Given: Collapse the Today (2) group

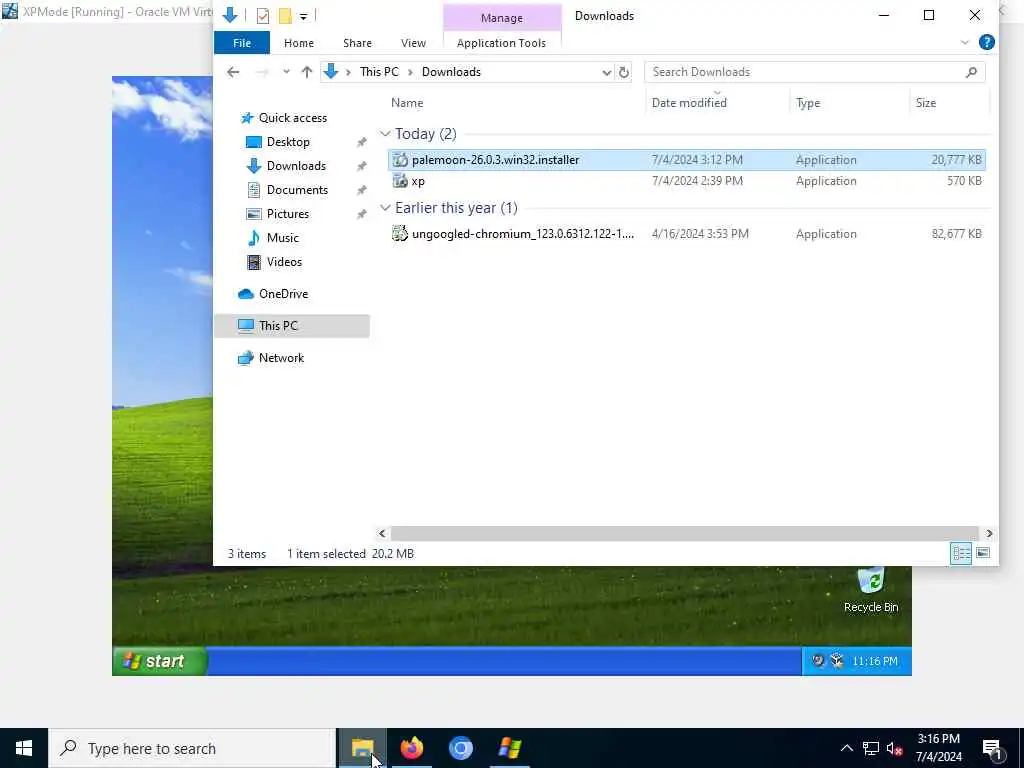Looking at the screenshot, I should [385, 134].
